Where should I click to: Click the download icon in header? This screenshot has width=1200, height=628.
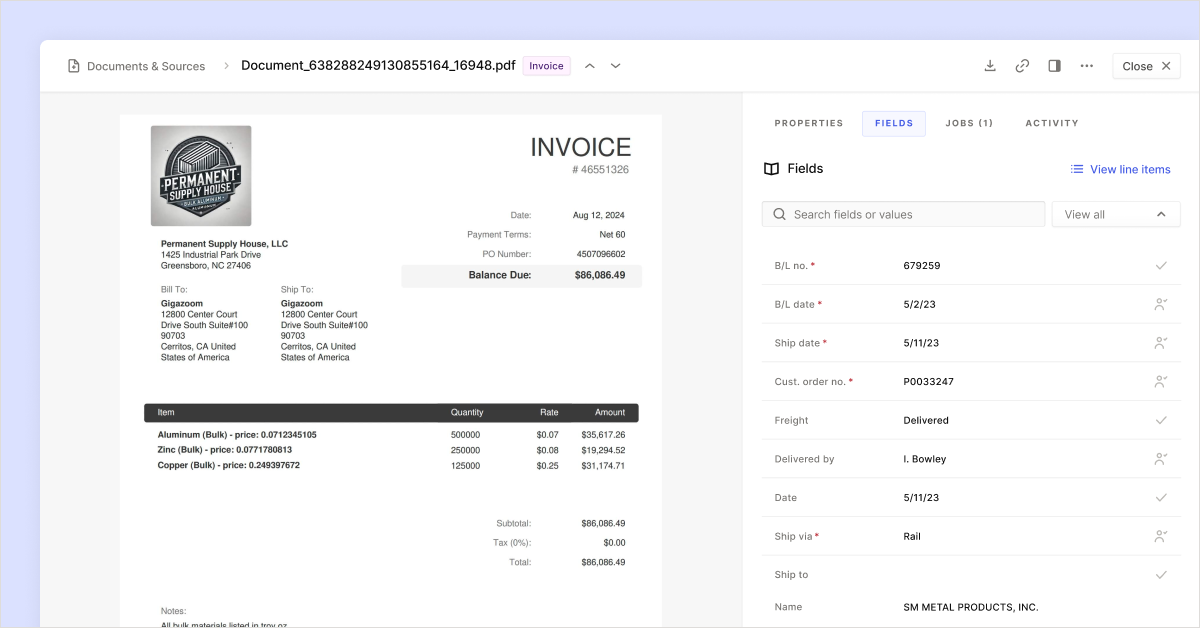(990, 66)
